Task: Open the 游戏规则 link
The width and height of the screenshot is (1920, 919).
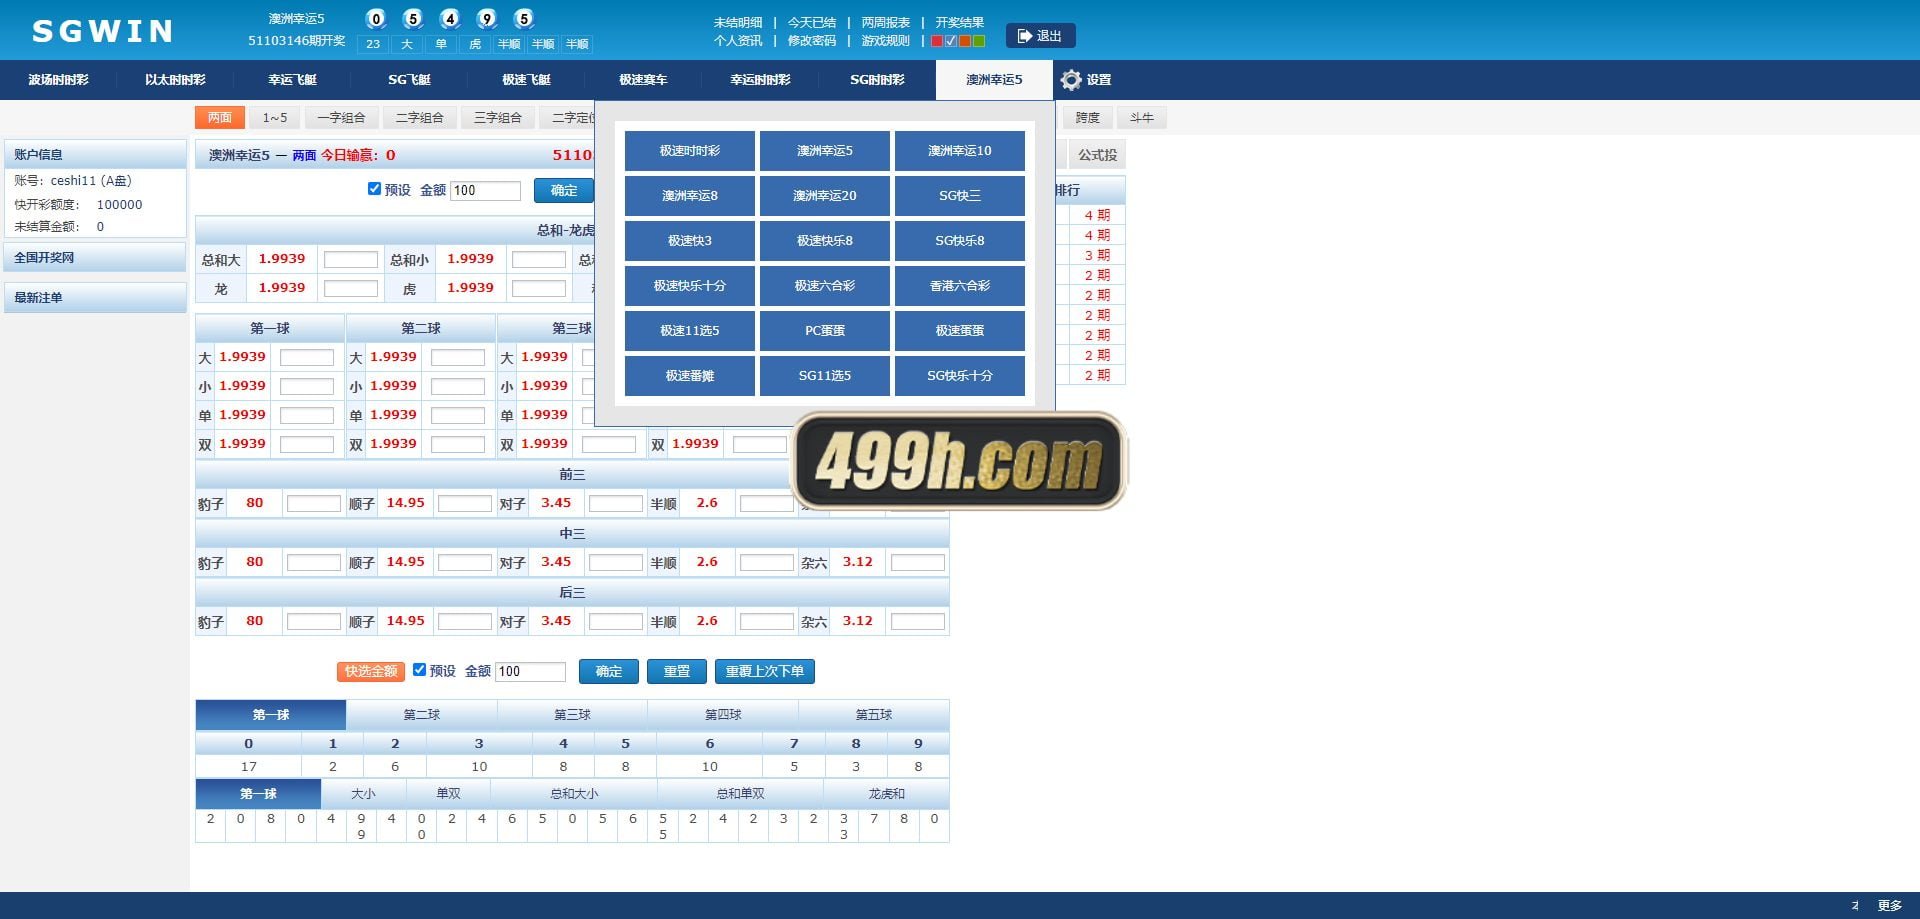Action: pos(886,41)
